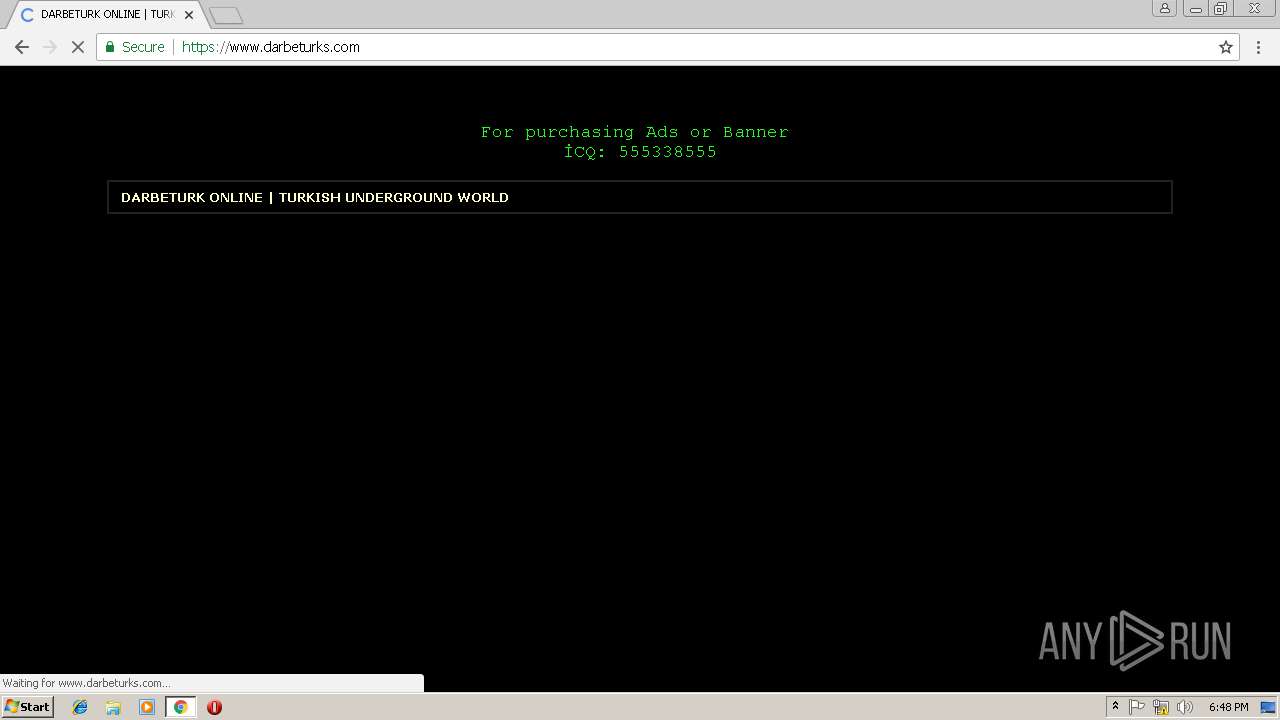The width and height of the screenshot is (1280, 720).
Task: Click the show desktop button
Action: [1269, 707]
